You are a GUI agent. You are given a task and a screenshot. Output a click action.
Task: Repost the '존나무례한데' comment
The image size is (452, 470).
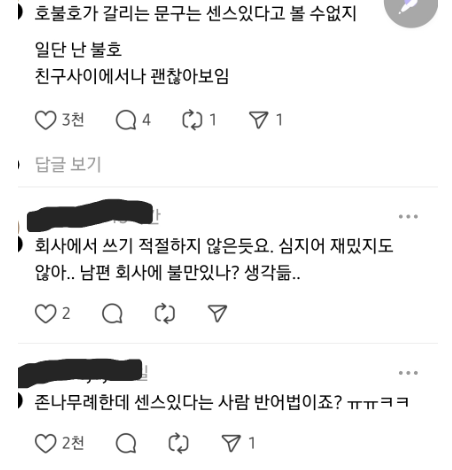pos(178,443)
